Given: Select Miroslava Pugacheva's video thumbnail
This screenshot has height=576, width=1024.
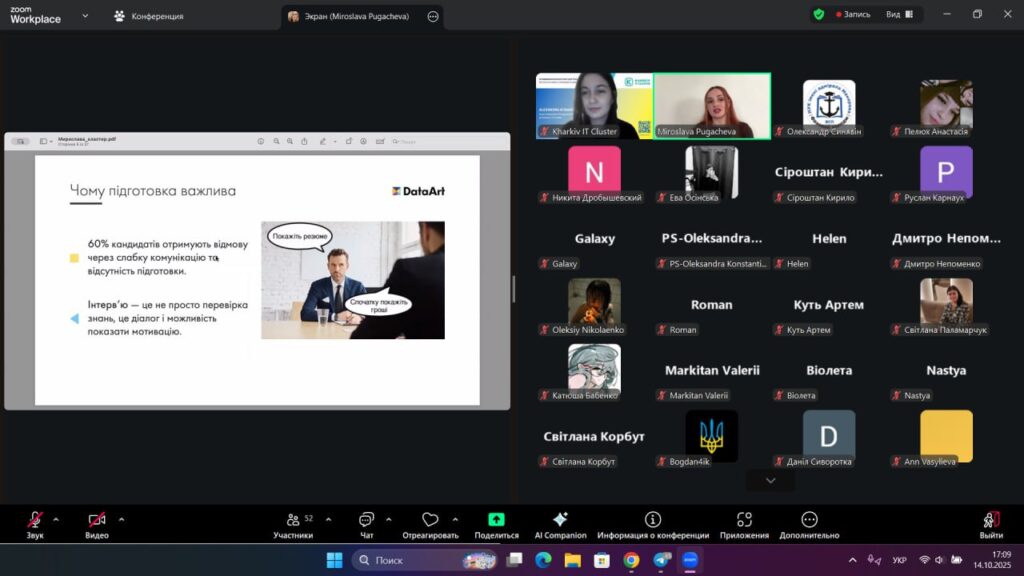Looking at the screenshot, I should (x=712, y=105).
